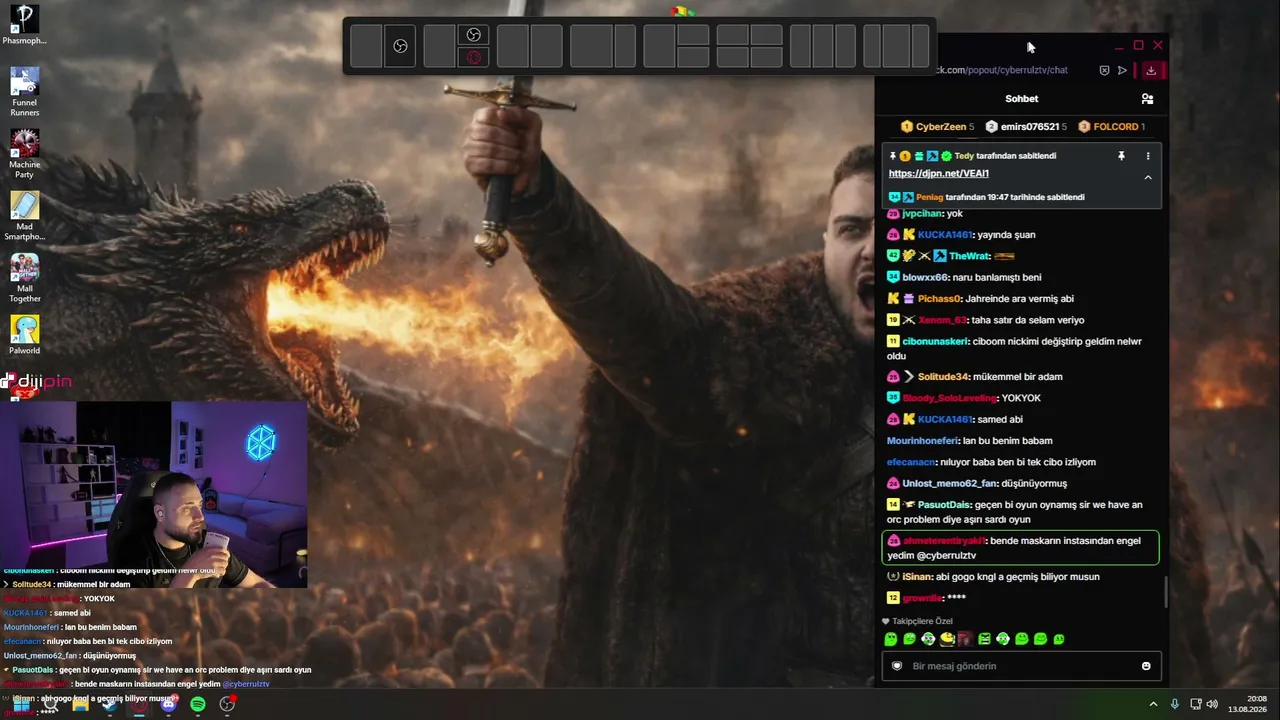Open the Funnel Runners desktop shortcut
Screen dimensions: 1280x720
[24, 91]
